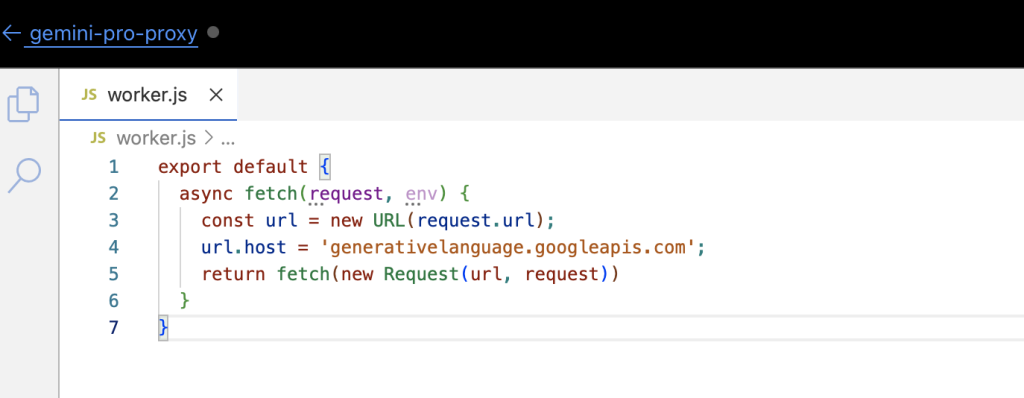Click line number 5 in the gutter
The width and height of the screenshot is (1024, 398).
114,274
